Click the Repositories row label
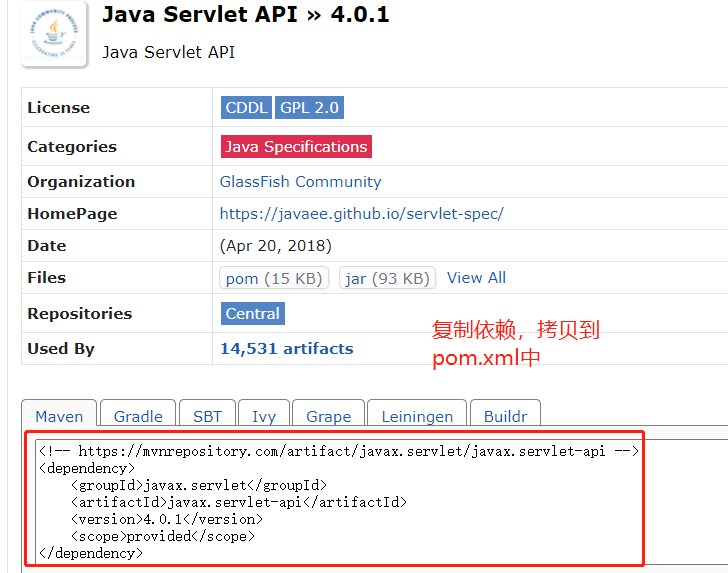728x573 pixels. [80, 313]
